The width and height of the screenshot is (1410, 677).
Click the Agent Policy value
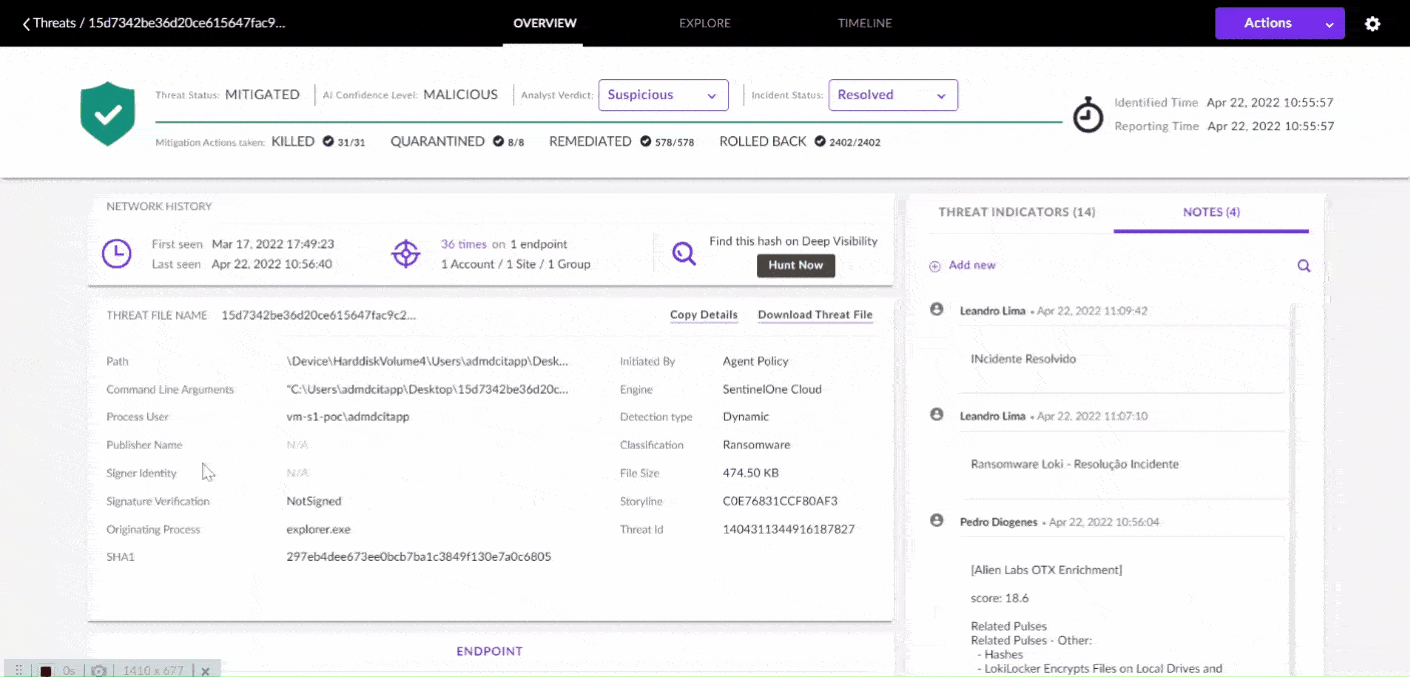pos(755,362)
